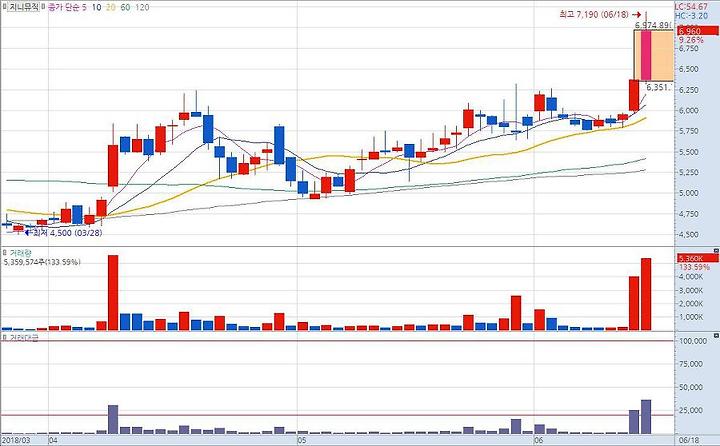This screenshot has height=446, width=720.
Task: Click the 4,500 price axis label
Action: (x=689, y=235)
